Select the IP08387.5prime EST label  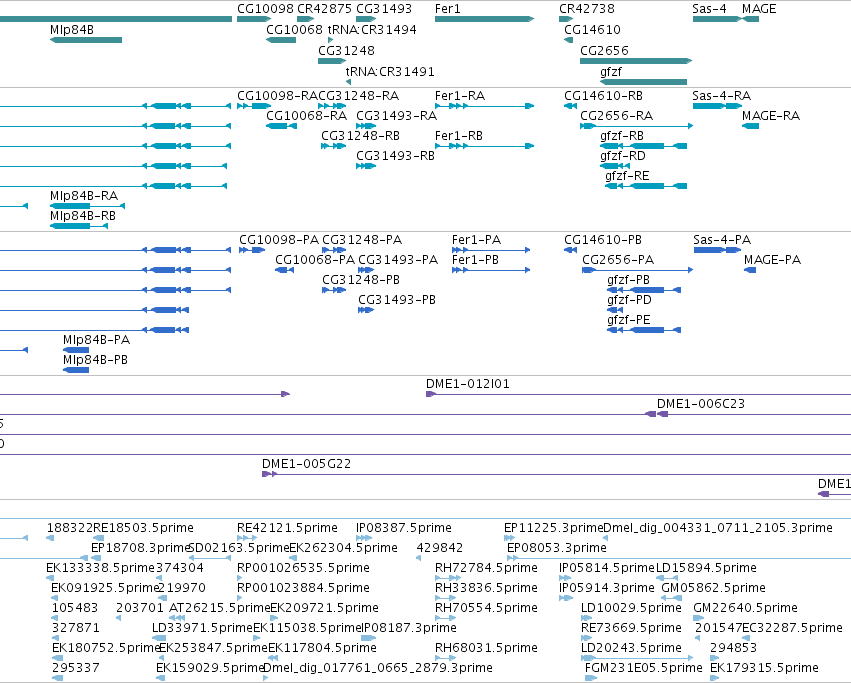[403, 528]
